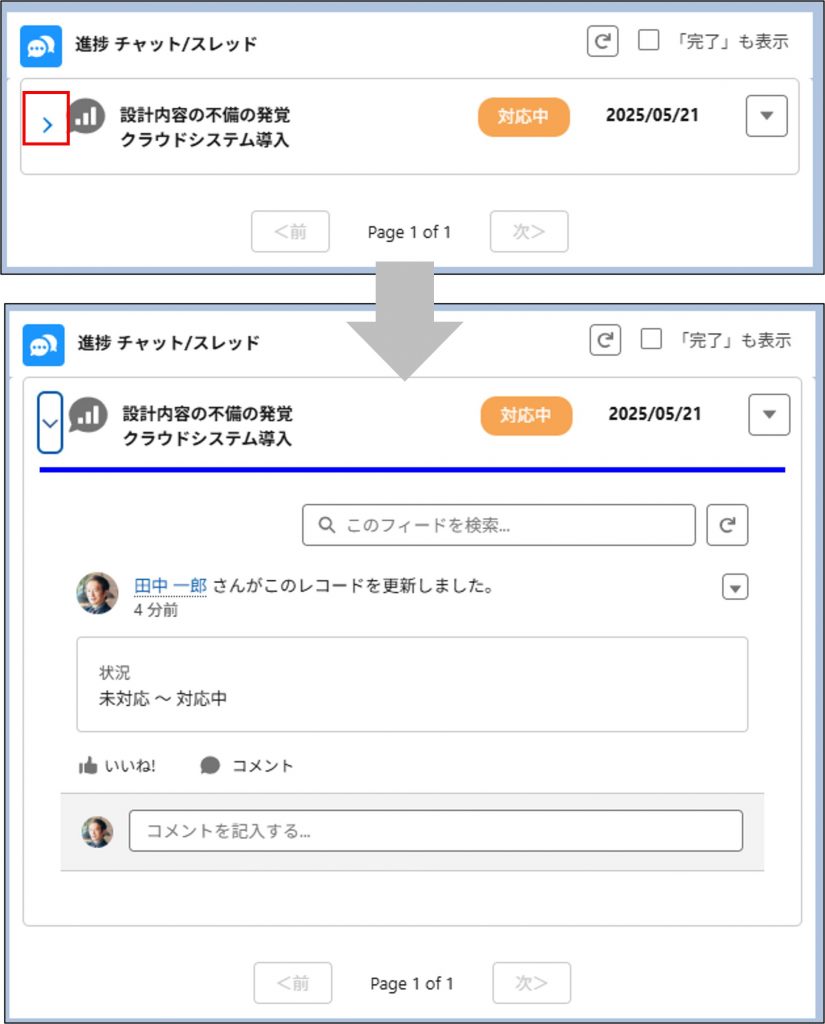Screen dimensions: 825x1024
Task: Open 田中 一郎's profile photo on the post
Action: pos(97,593)
